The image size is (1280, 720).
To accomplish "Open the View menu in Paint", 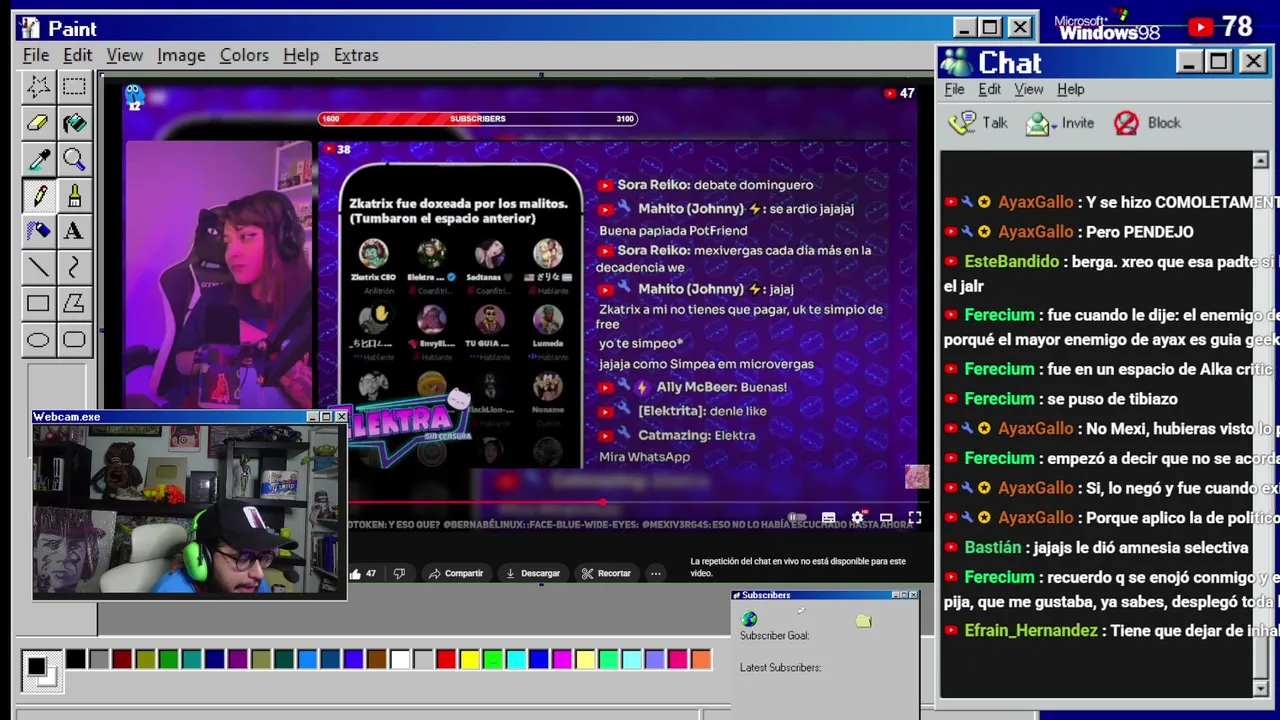I will click(x=125, y=55).
